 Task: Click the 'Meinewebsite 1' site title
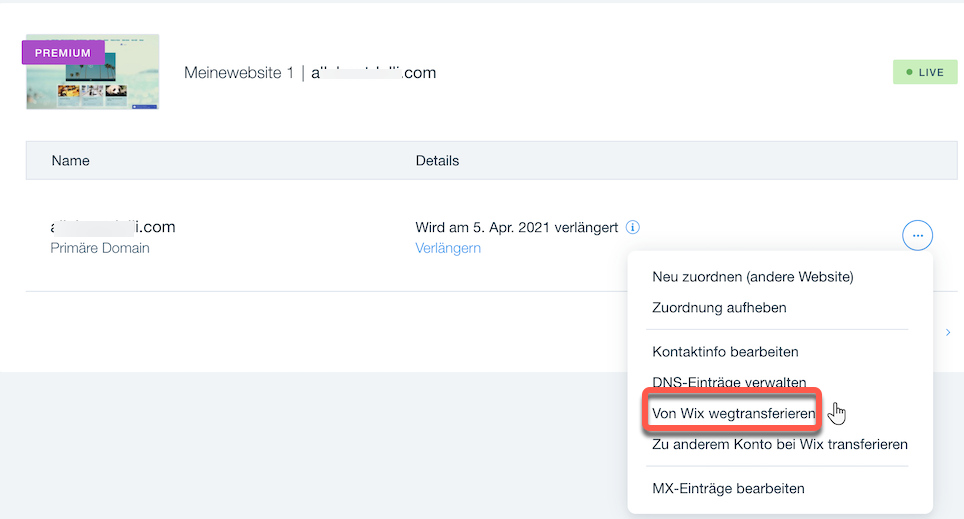(238, 73)
